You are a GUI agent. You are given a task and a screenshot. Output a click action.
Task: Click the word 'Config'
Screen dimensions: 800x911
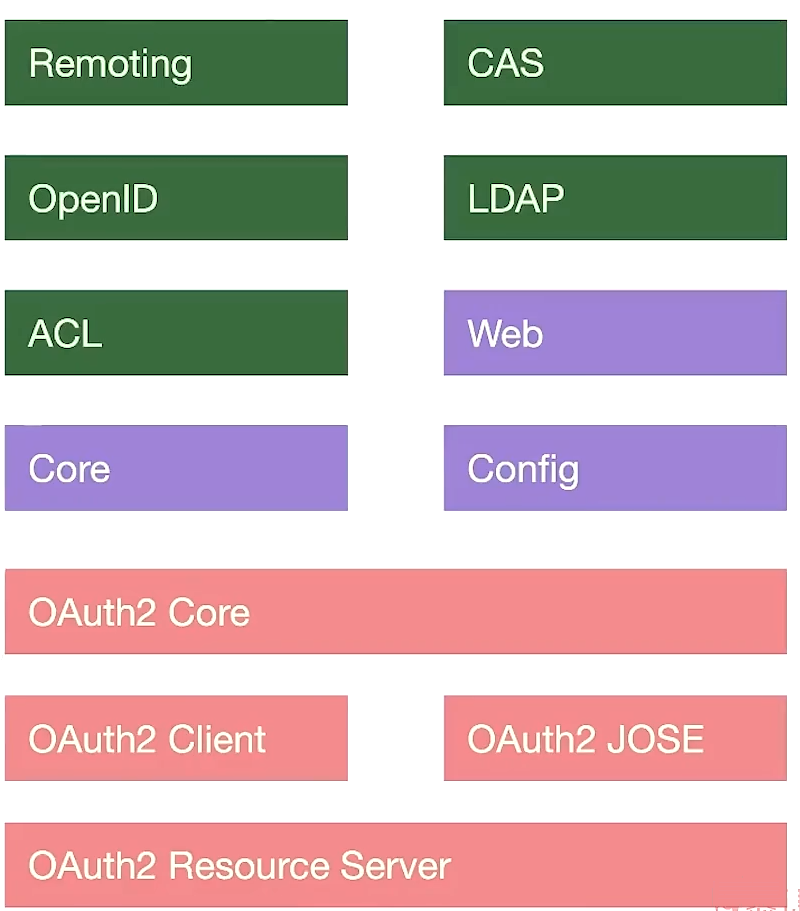pos(523,469)
